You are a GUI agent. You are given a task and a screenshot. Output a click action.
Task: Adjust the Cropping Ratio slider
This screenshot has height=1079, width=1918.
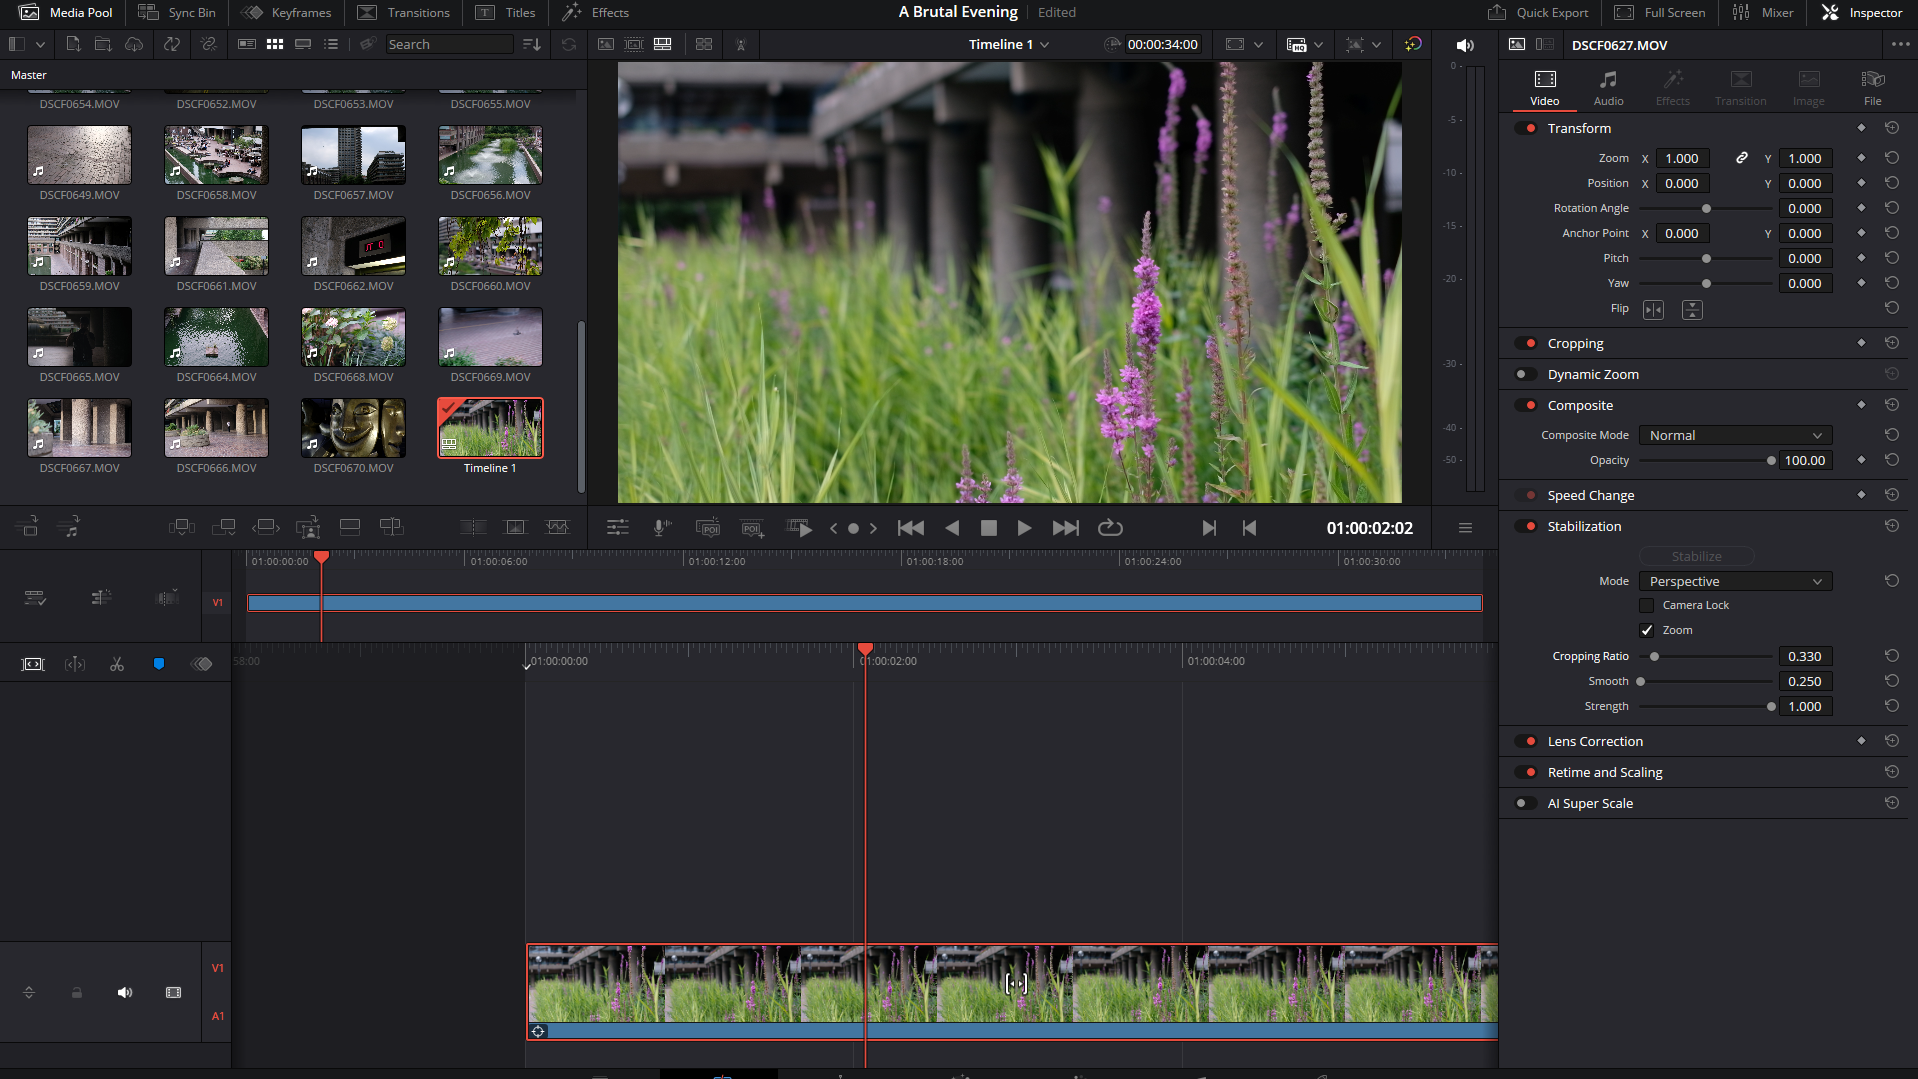1706,656
